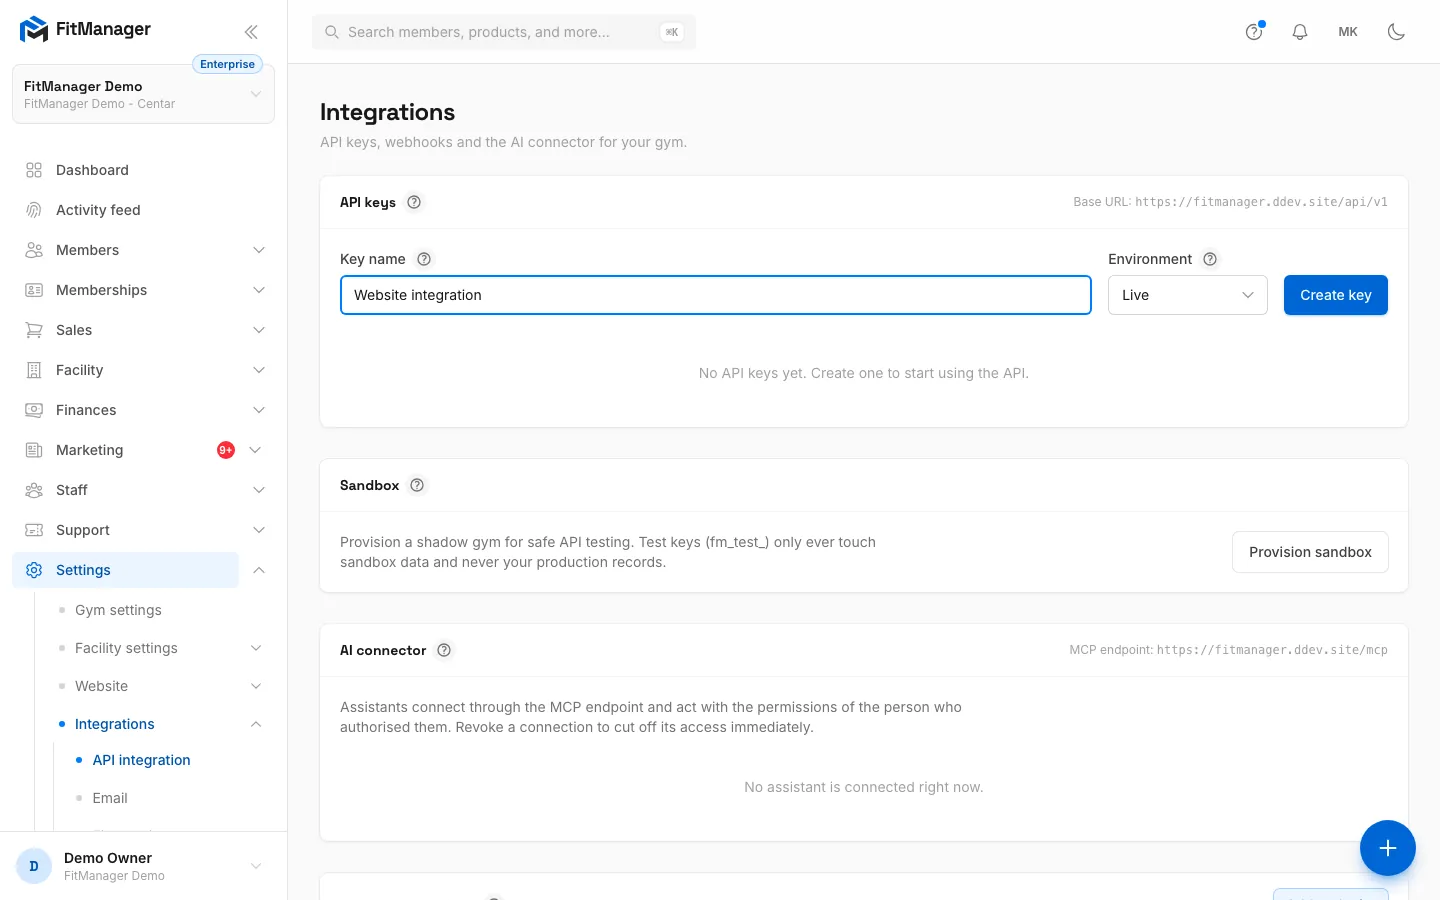1440x900 pixels.
Task: Expand the Support menu chevron
Action: point(259,530)
